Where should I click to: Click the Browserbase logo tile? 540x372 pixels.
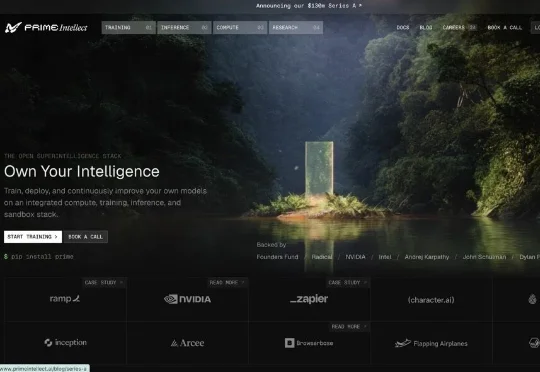(x=309, y=343)
